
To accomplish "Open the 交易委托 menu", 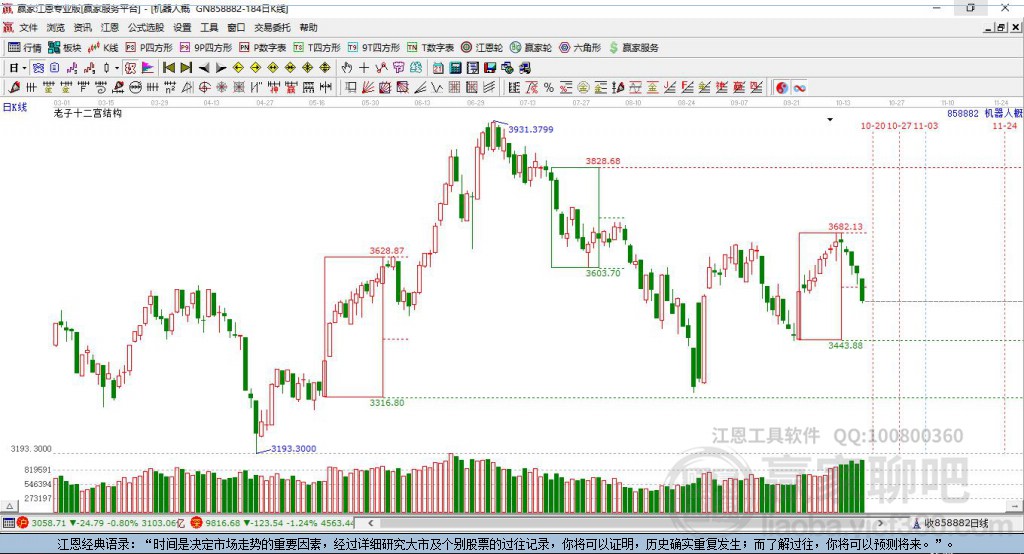I will (272, 27).
